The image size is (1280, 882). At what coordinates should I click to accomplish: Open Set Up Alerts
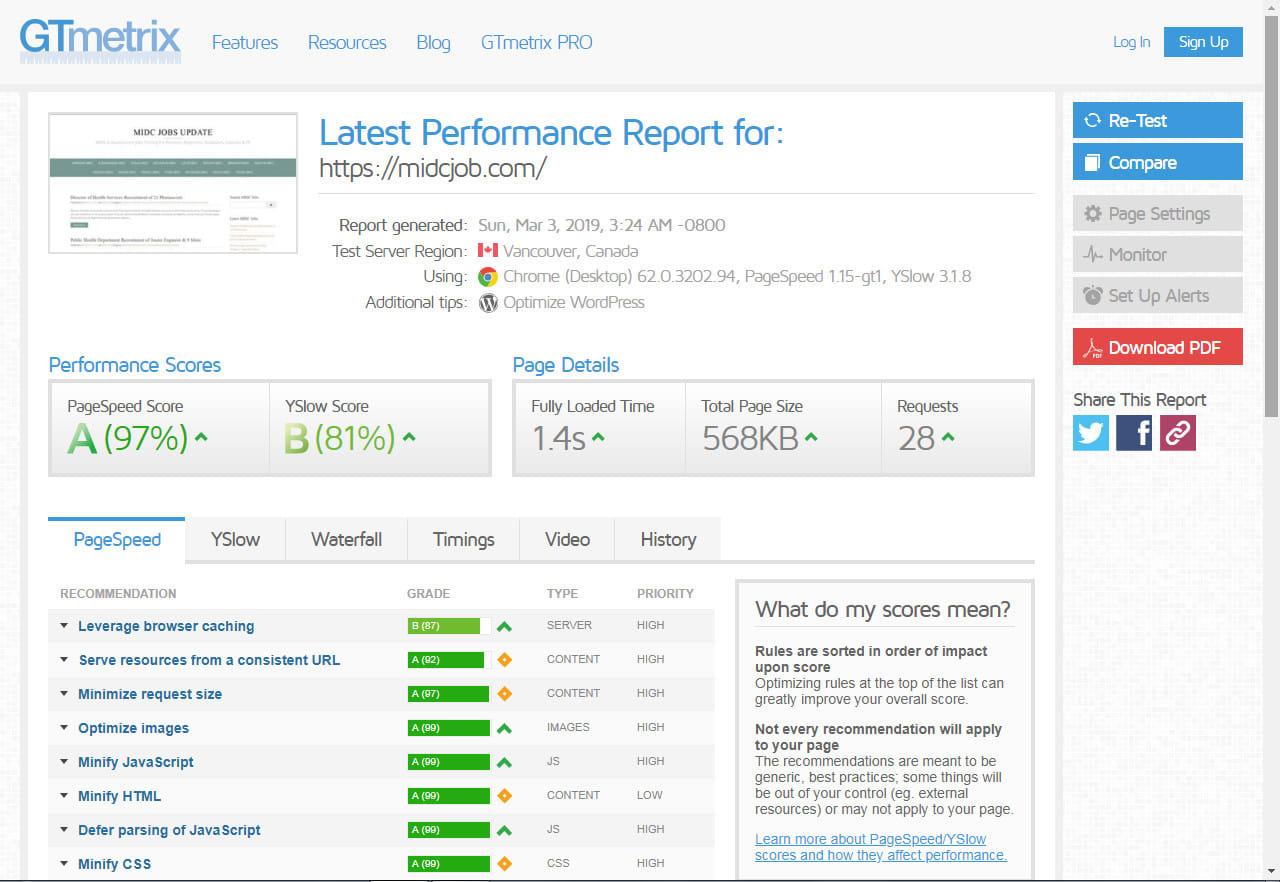[x=1157, y=295]
